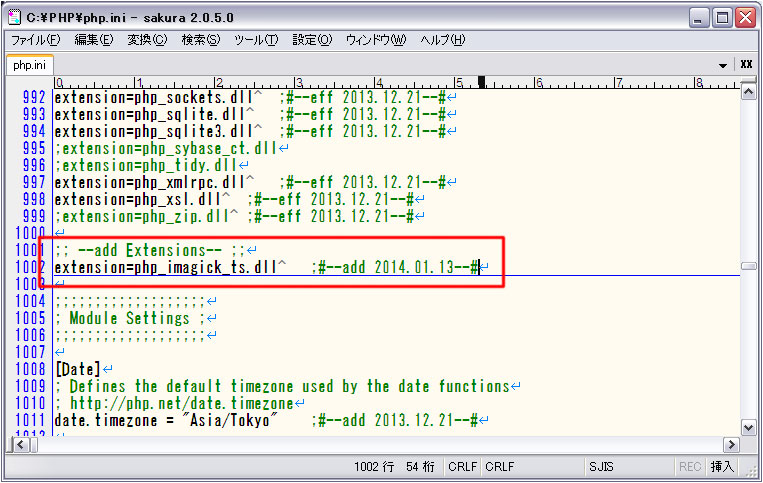Click the extension=php_xsl.dll text
Image resolution: width=763 pixels, height=483 pixels.
pyautogui.click(x=137, y=199)
